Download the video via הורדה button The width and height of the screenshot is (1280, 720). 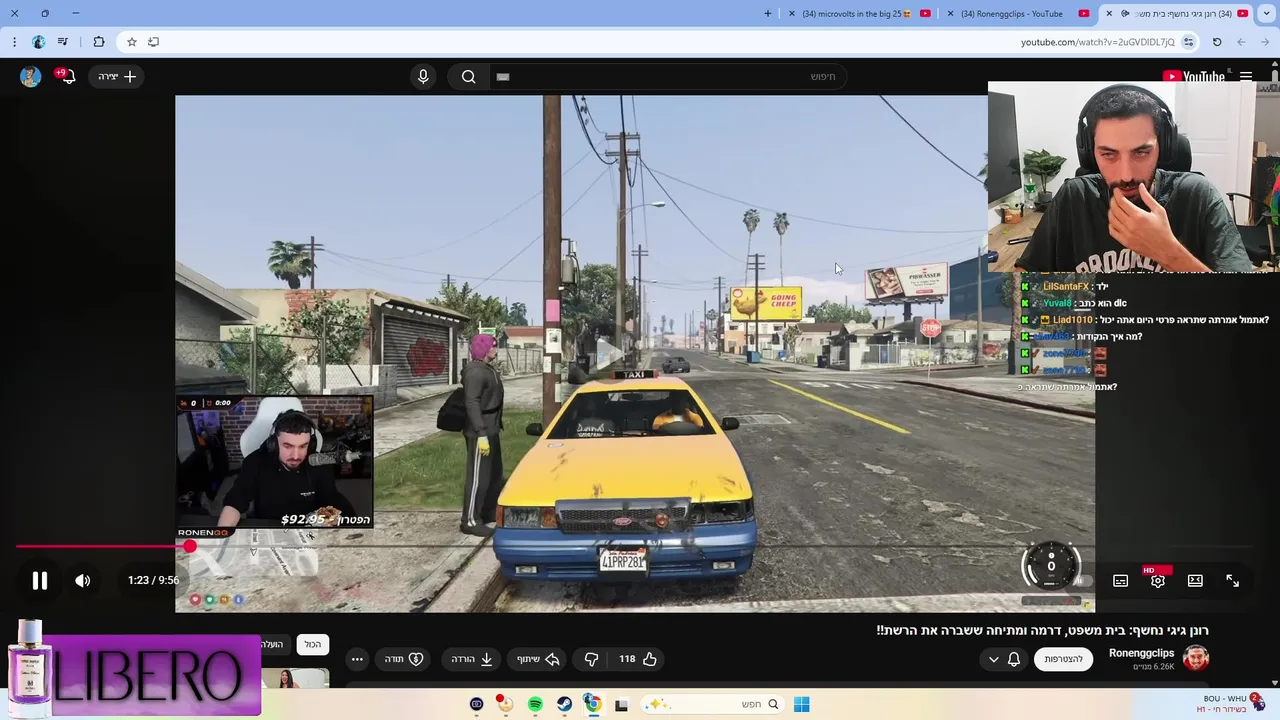point(472,659)
